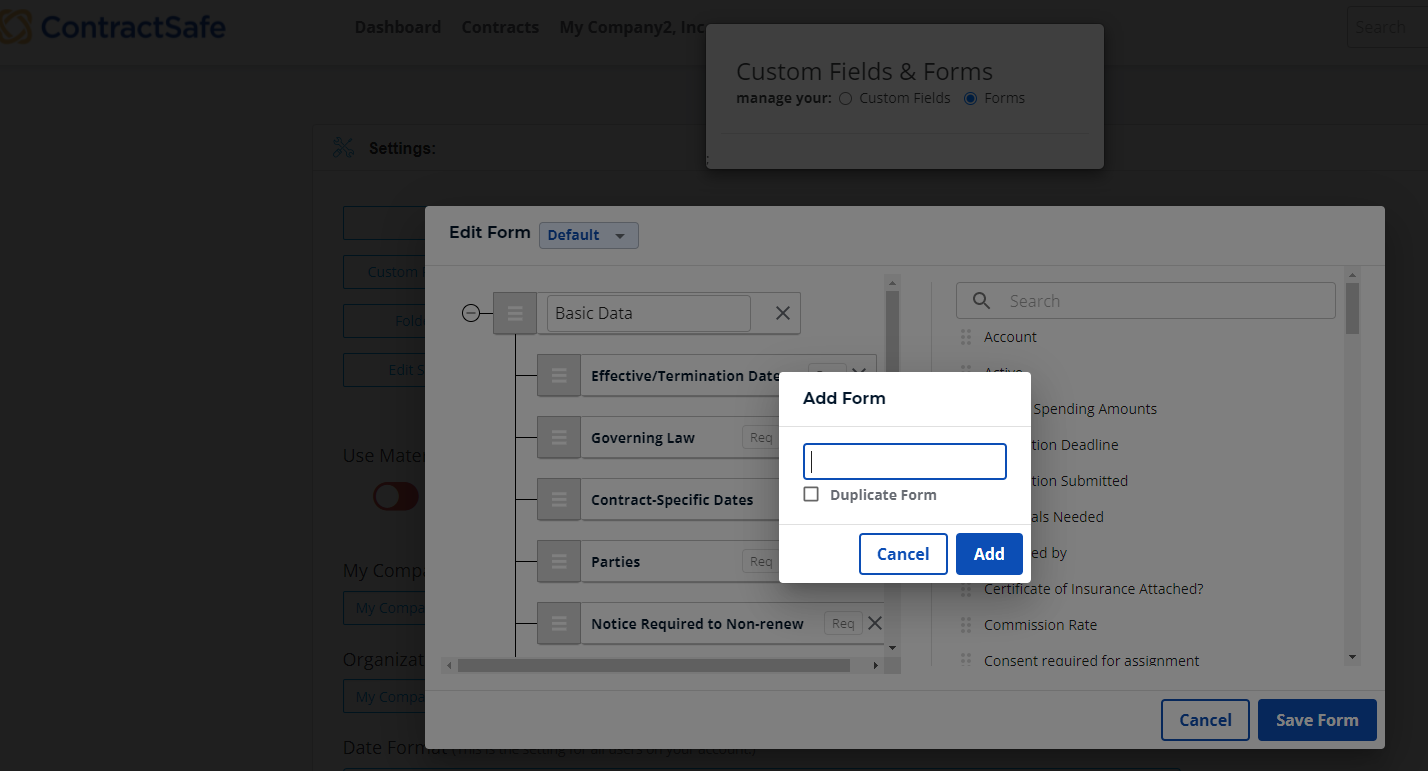Click the Spending Amounts field entry
Screen dimensions: 1428x771
pos(1095,409)
